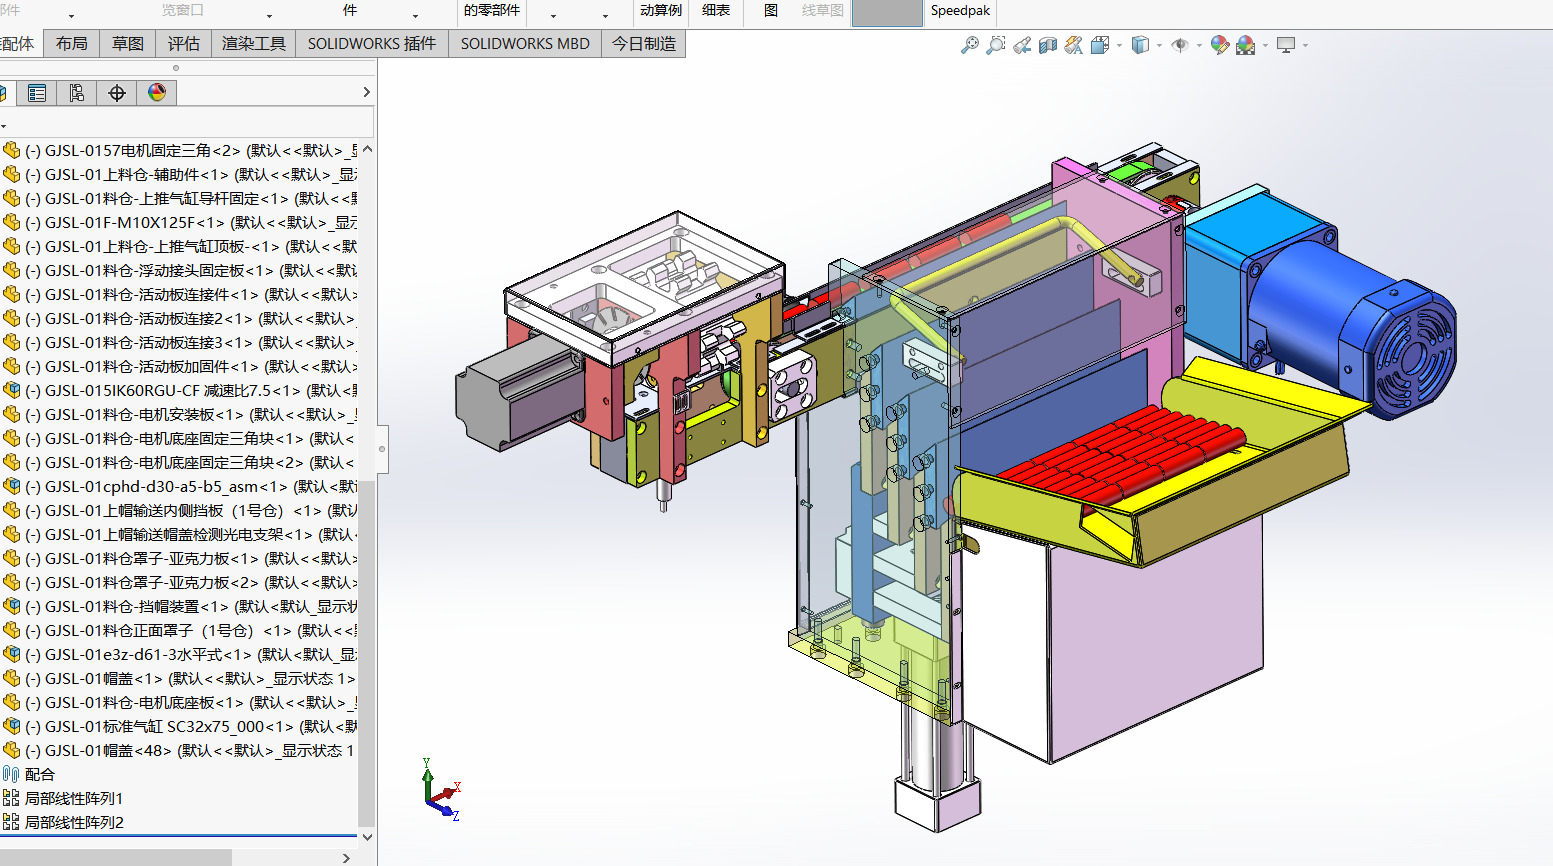Click the 的零部件 ribbon button

tap(492, 10)
